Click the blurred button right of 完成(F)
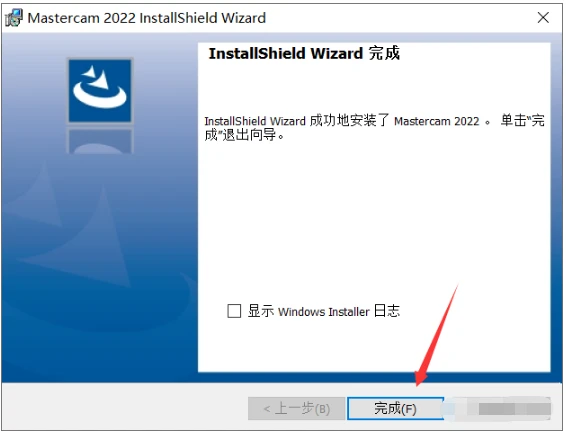The width and height of the screenshot is (566, 432). (502, 409)
